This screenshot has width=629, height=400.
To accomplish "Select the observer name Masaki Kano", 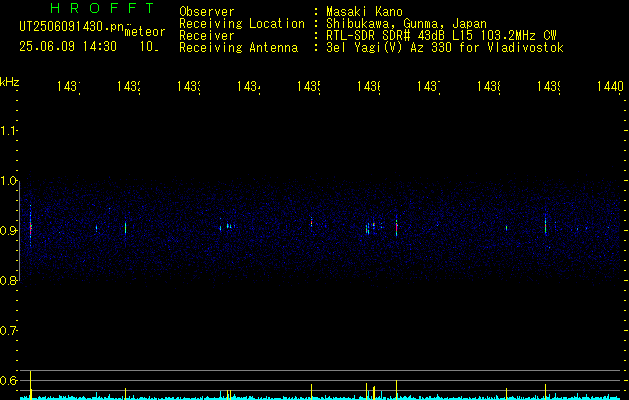I will (364, 12).
